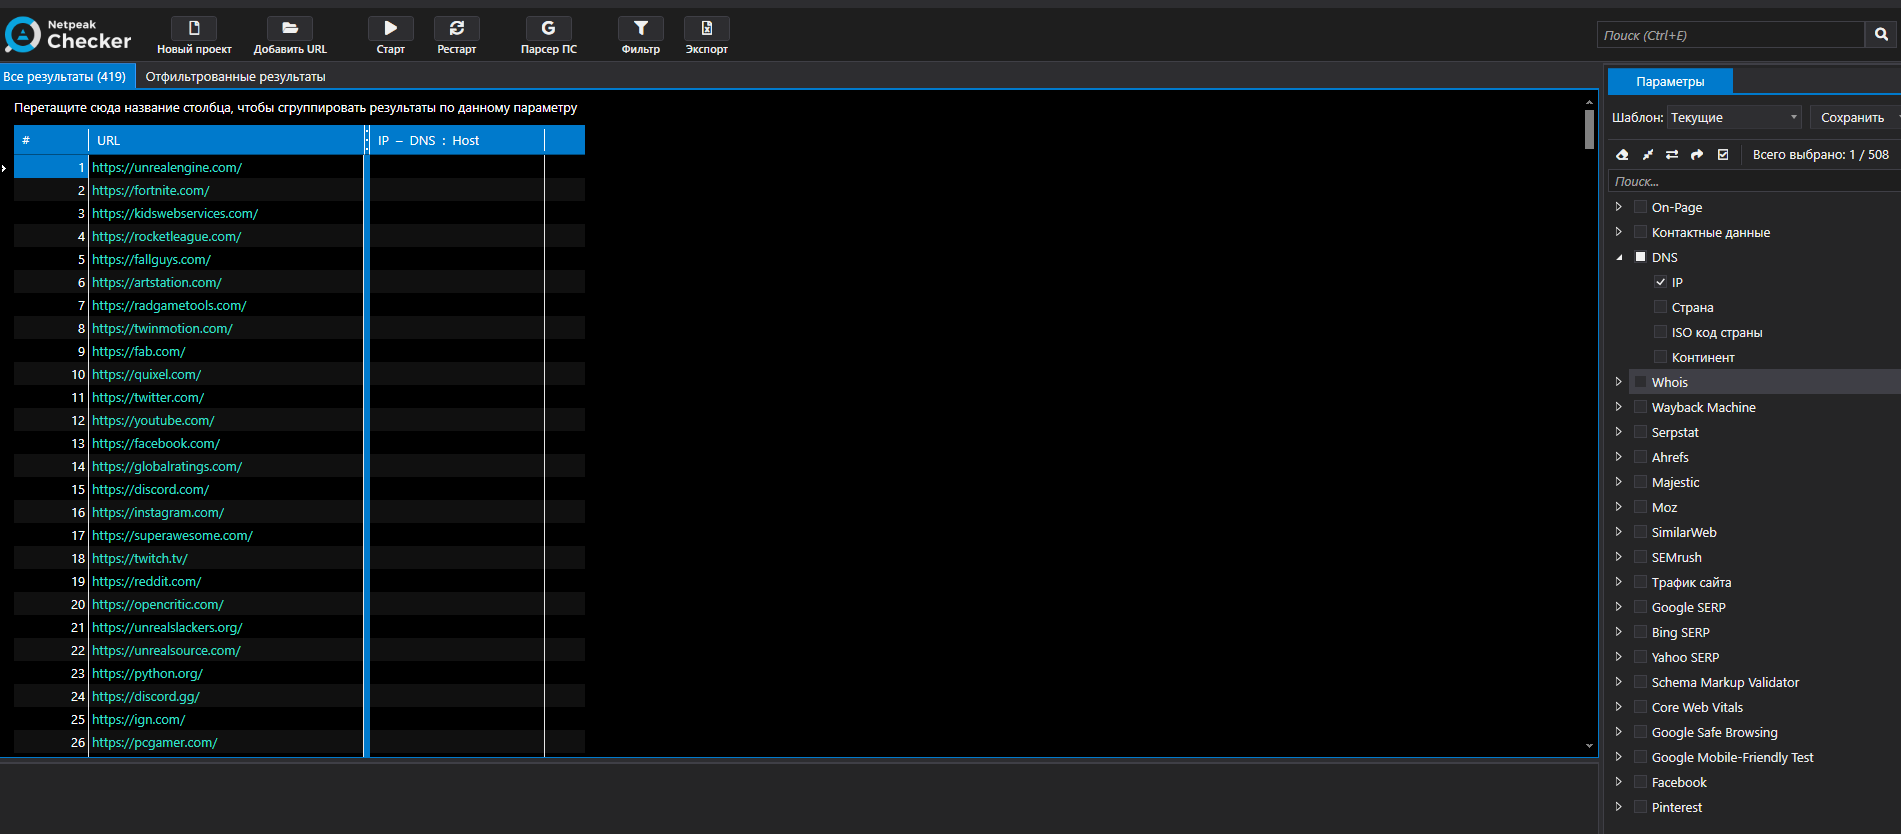Open the Шаблон Текущие dropdown

pyautogui.click(x=1734, y=118)
